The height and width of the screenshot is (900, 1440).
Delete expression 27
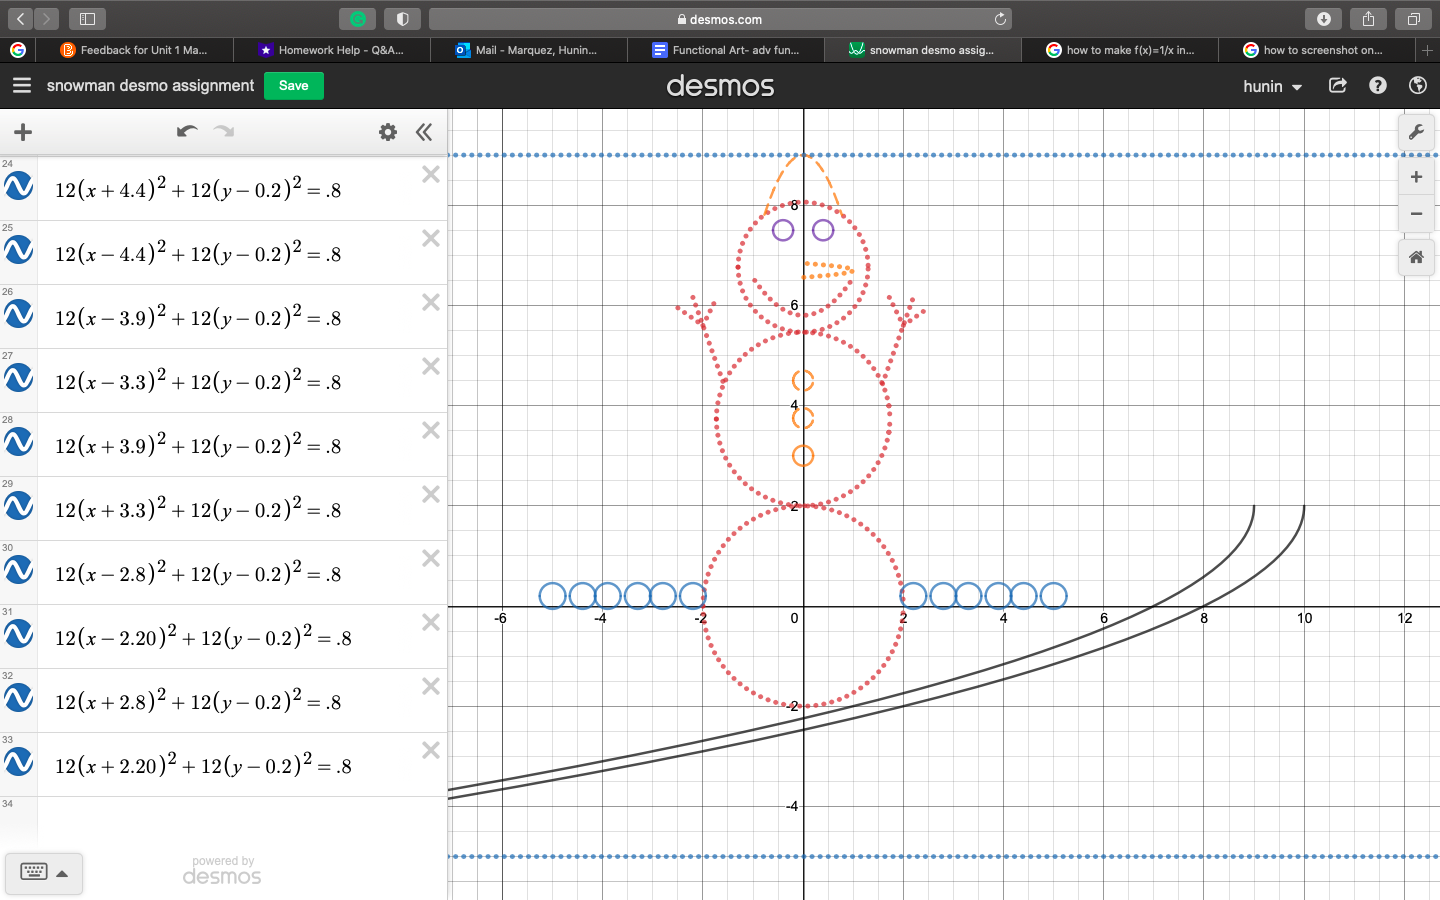point(431,366)
